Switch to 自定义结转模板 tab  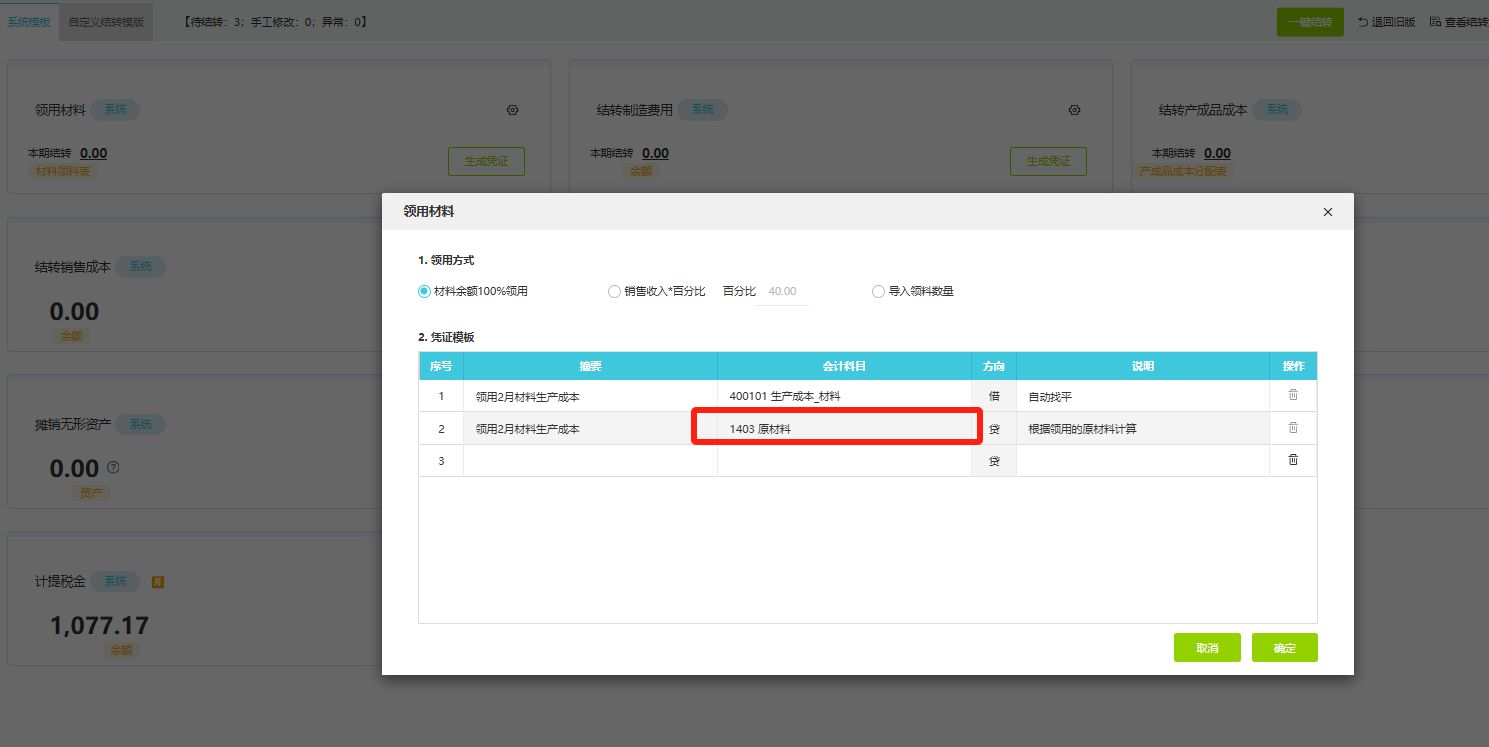click(106, 21)
